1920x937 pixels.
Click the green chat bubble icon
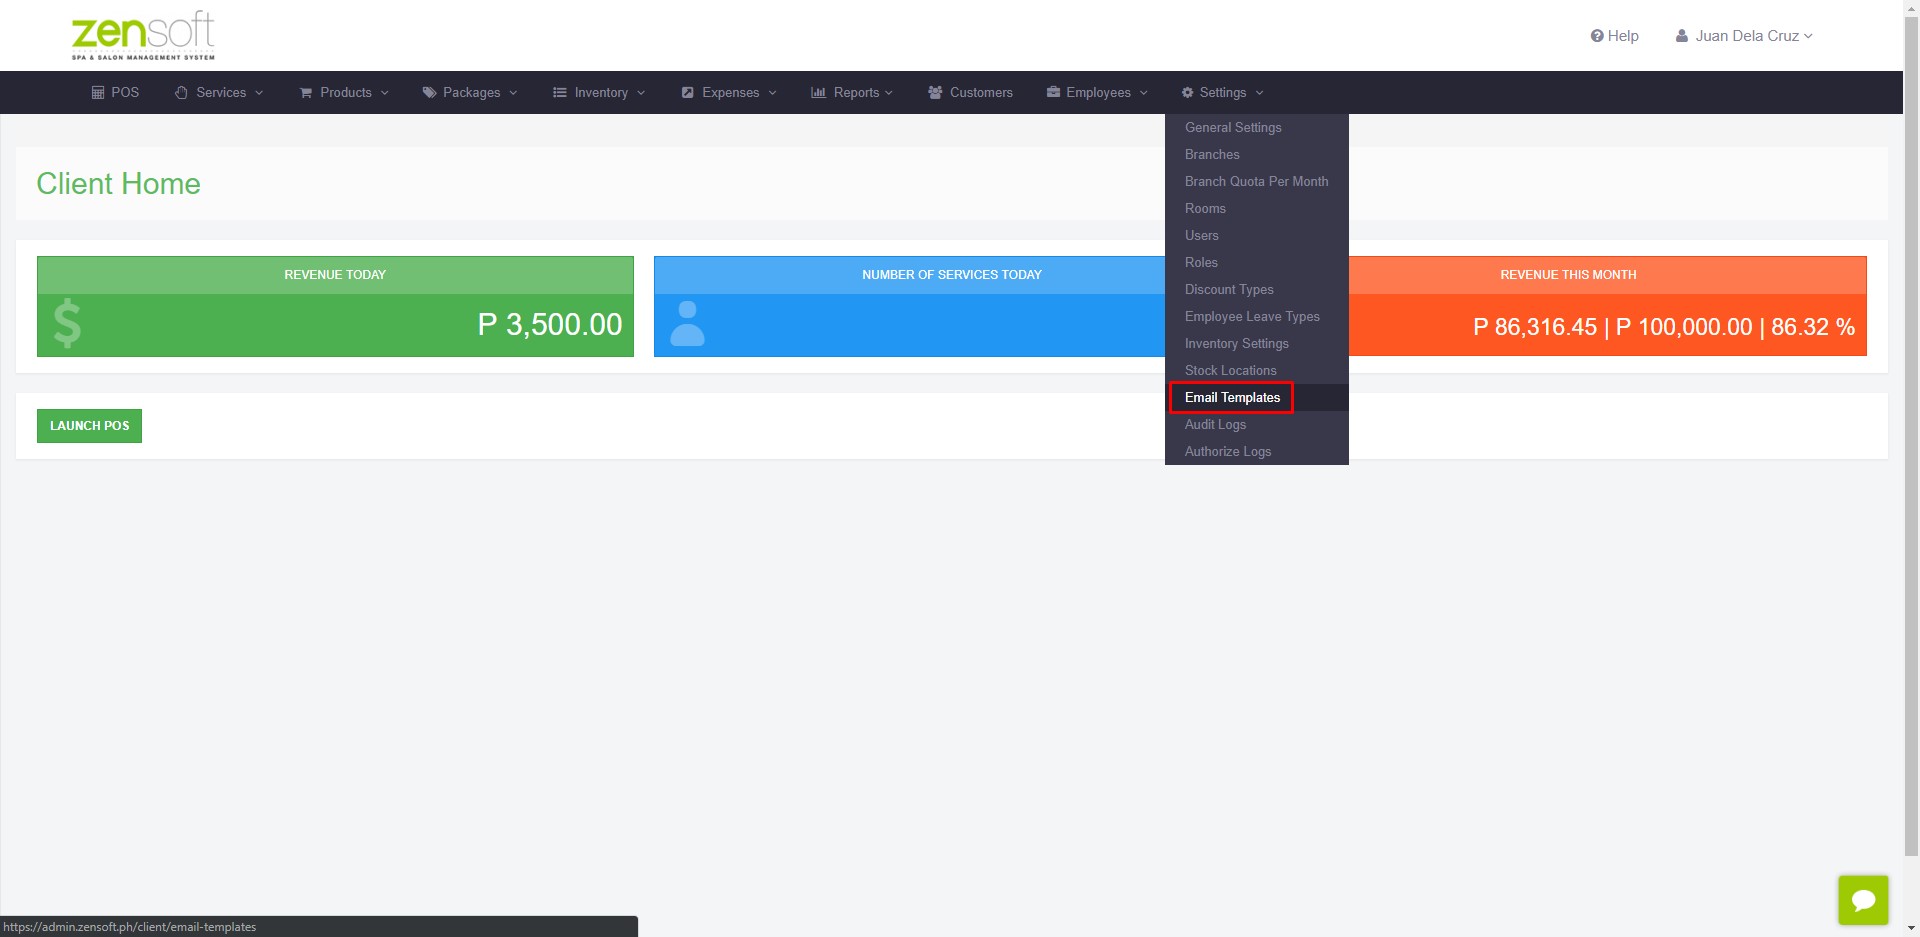pyautogui.click(x=1863, y=900)
